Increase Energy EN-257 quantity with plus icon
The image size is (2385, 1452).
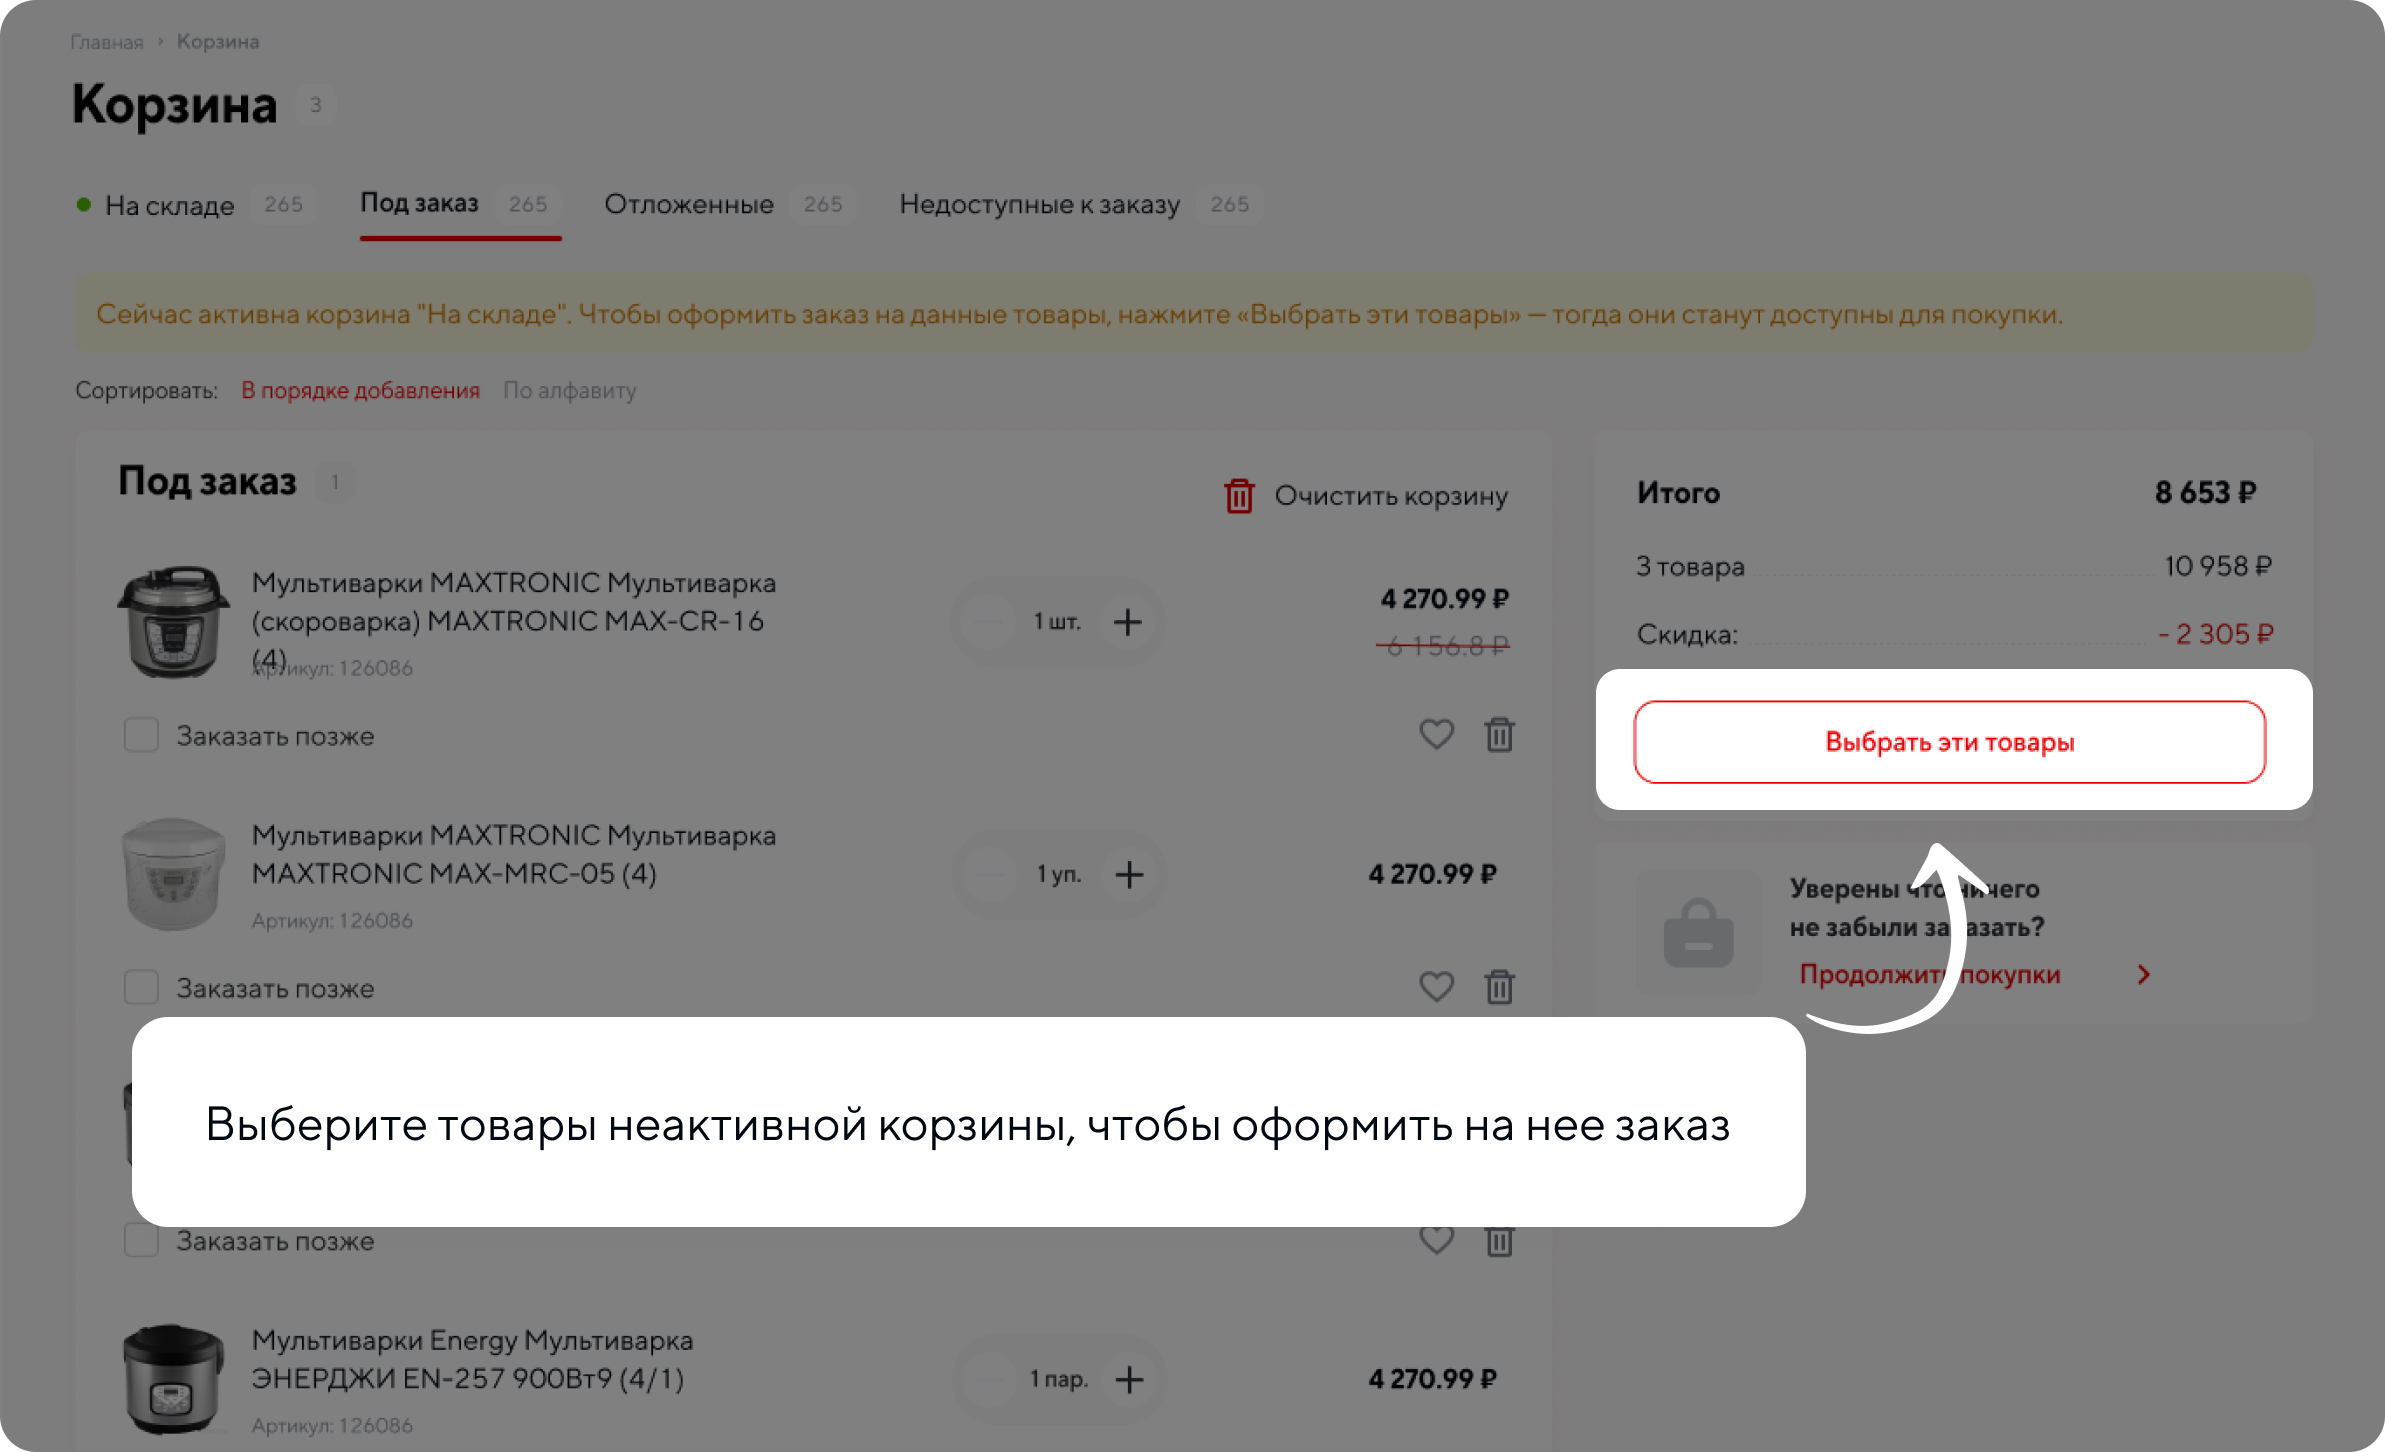click(x=1129, y=1379)
